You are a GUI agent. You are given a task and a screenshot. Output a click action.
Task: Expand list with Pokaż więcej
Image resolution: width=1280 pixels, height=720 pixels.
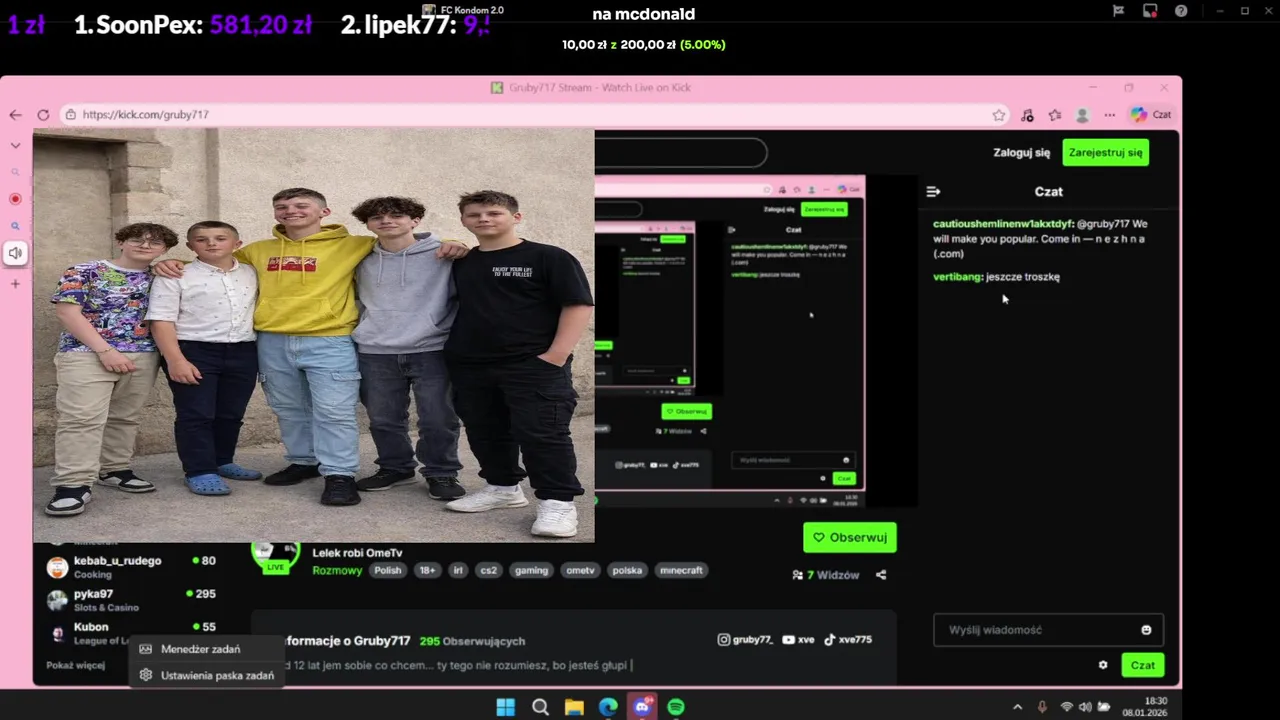[75, 665]
